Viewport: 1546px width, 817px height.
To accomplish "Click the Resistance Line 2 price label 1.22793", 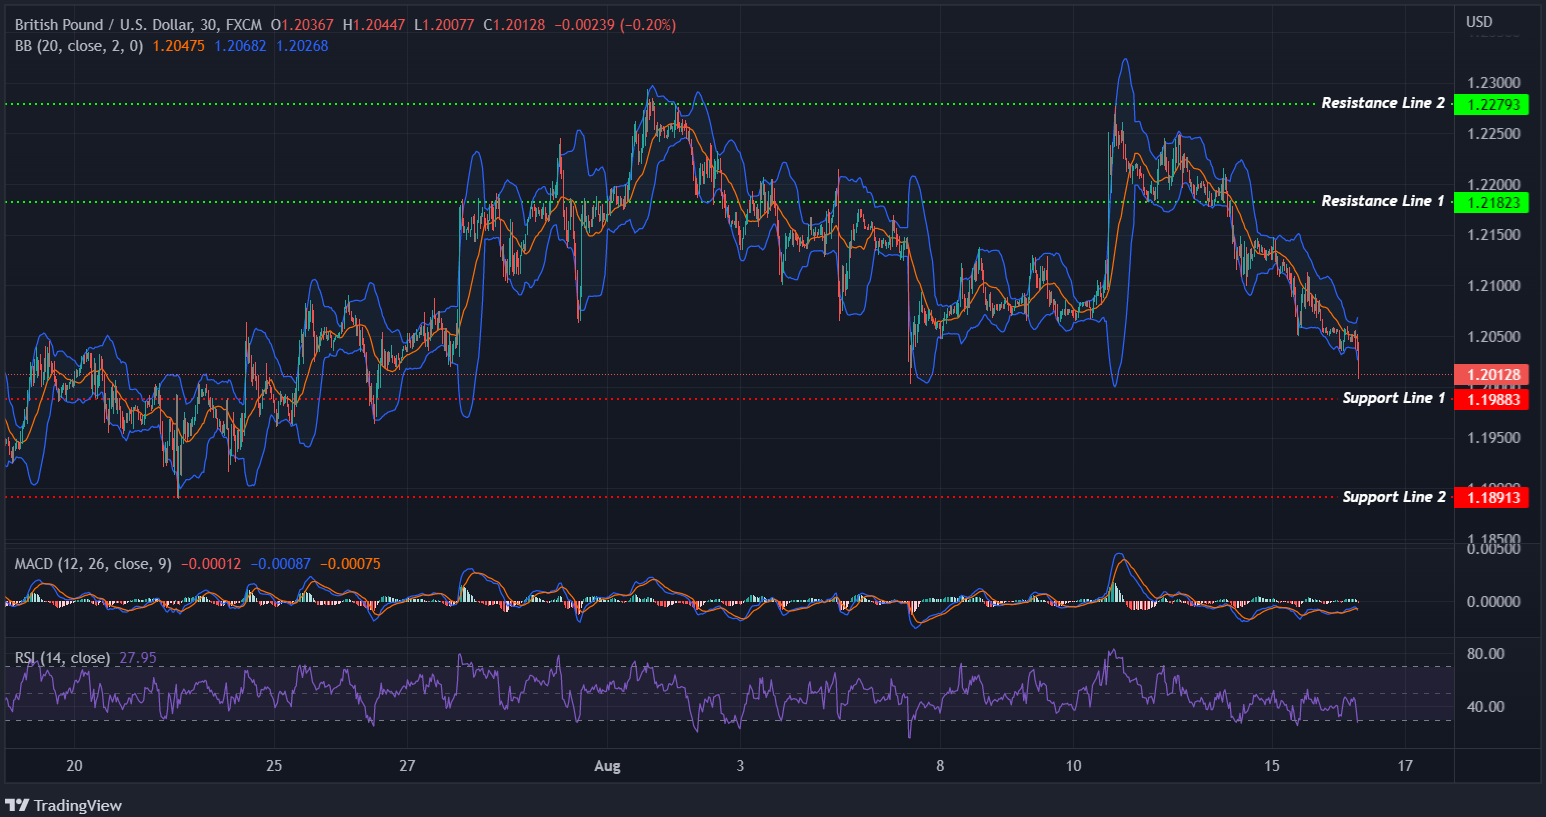I will pyautogui.click(x=1492, y=104).
